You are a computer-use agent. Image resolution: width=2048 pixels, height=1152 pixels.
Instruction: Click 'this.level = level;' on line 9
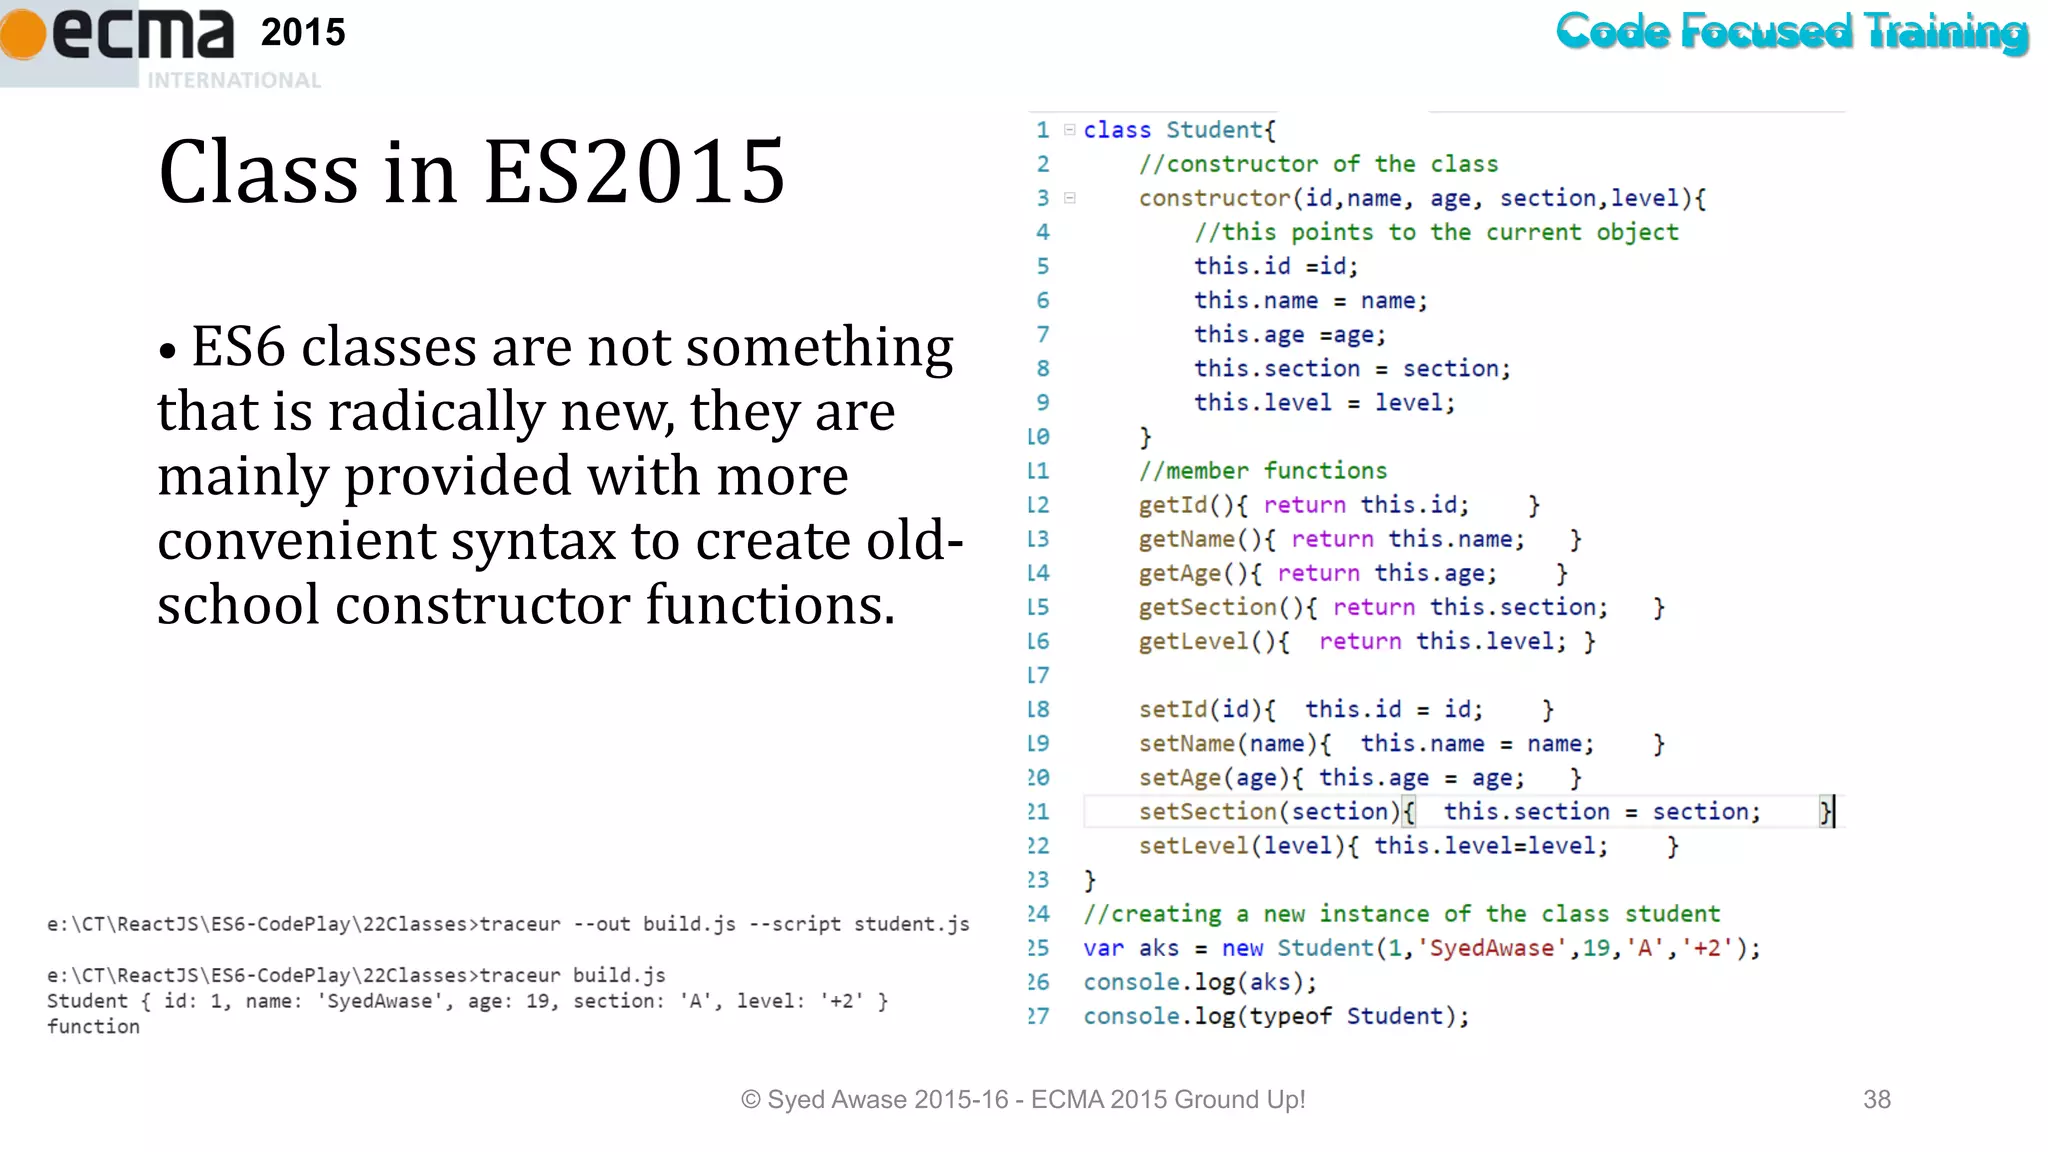(1324, 402)
